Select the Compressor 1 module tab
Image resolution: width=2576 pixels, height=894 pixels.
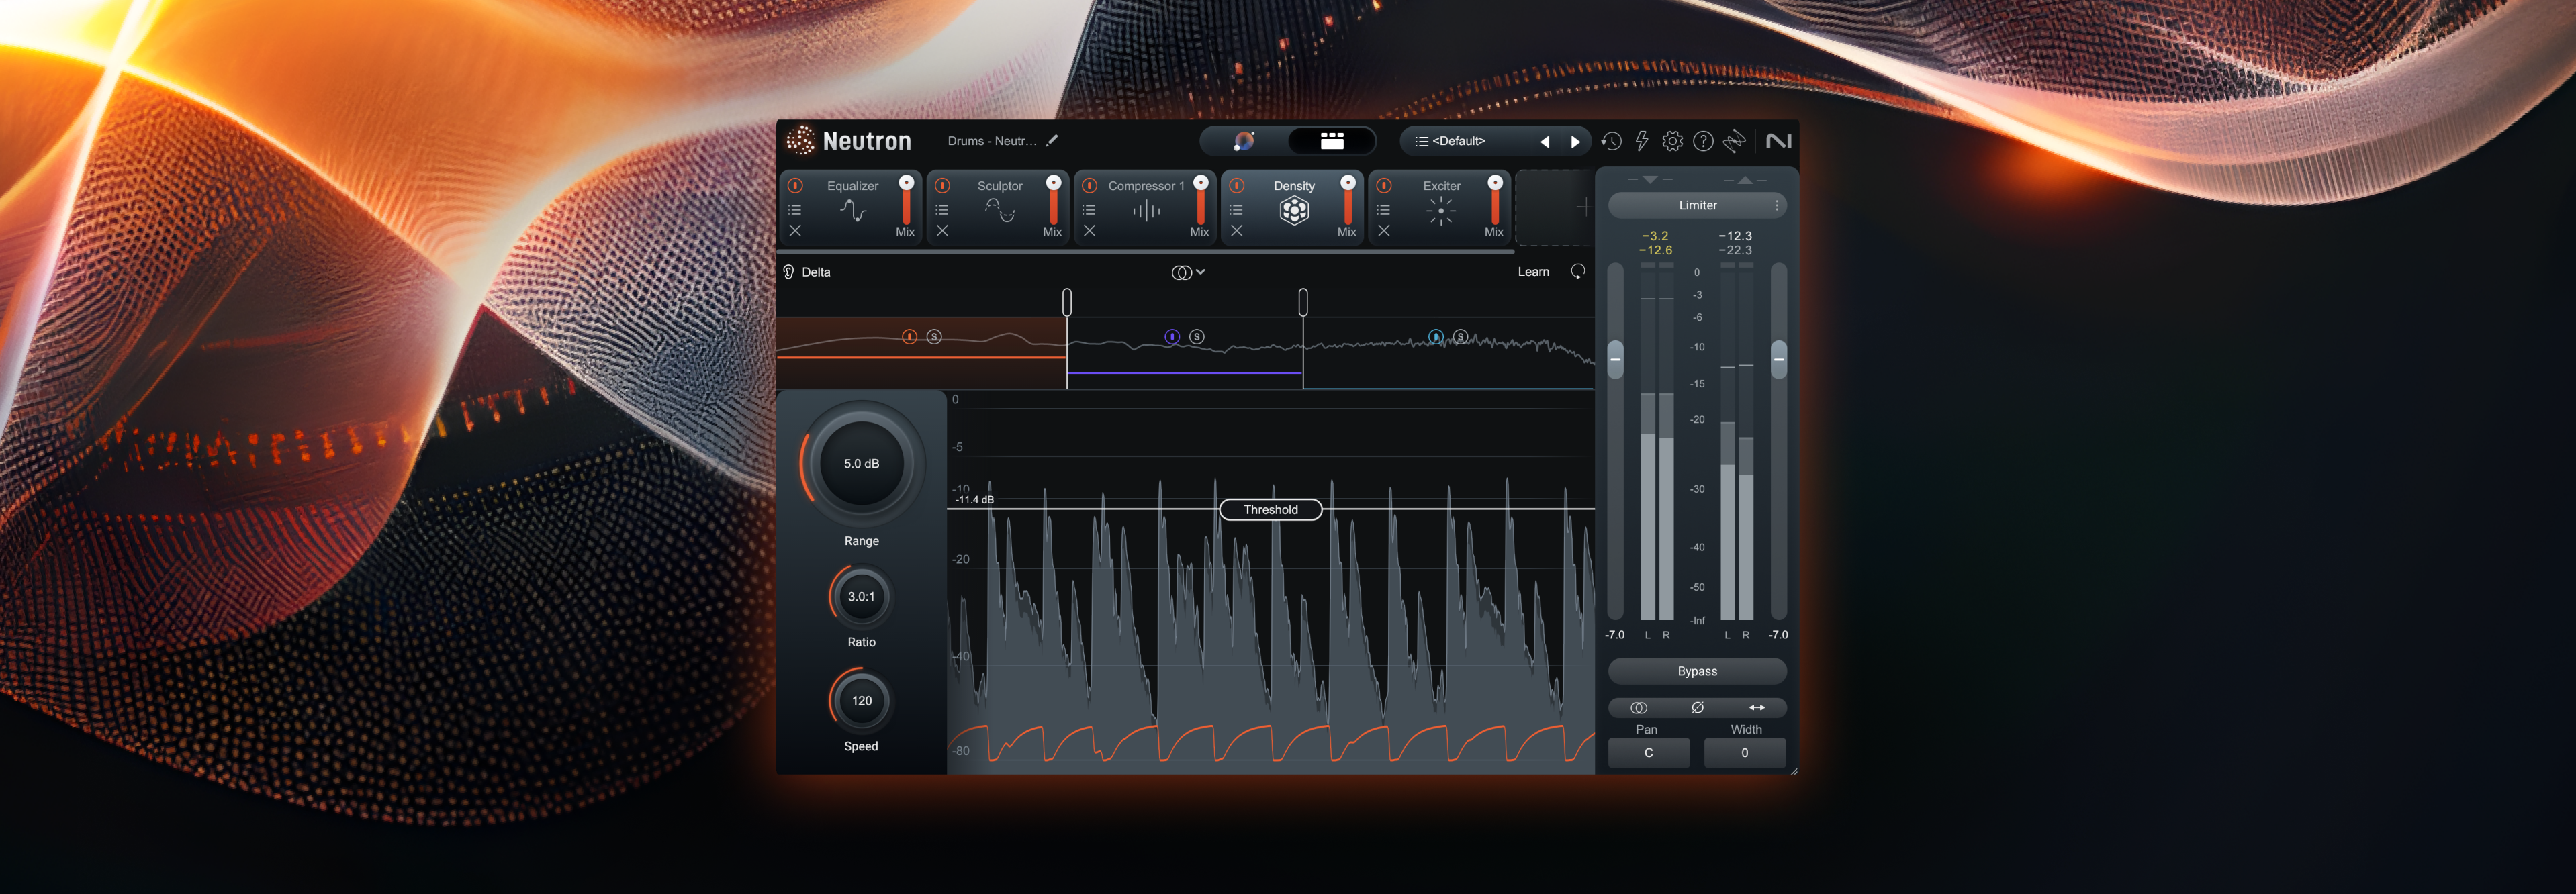(x=1146, y=207)
